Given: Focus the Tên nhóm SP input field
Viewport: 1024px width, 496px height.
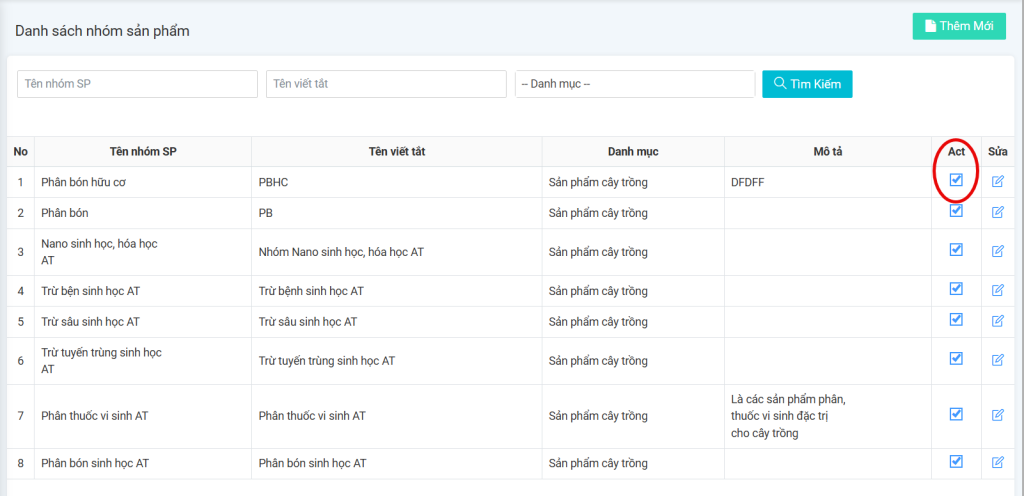Looking at the screenshot, I should tap(137, 84).
